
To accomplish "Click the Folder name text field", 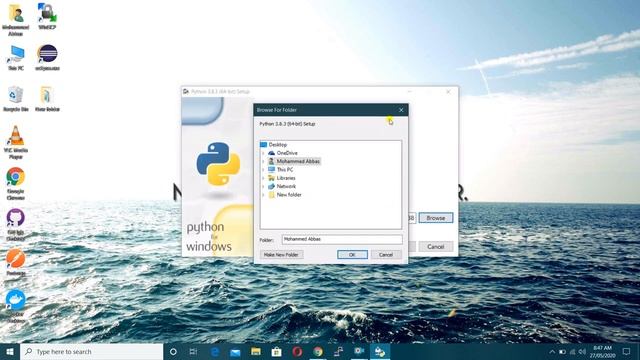I will (342, 239).
